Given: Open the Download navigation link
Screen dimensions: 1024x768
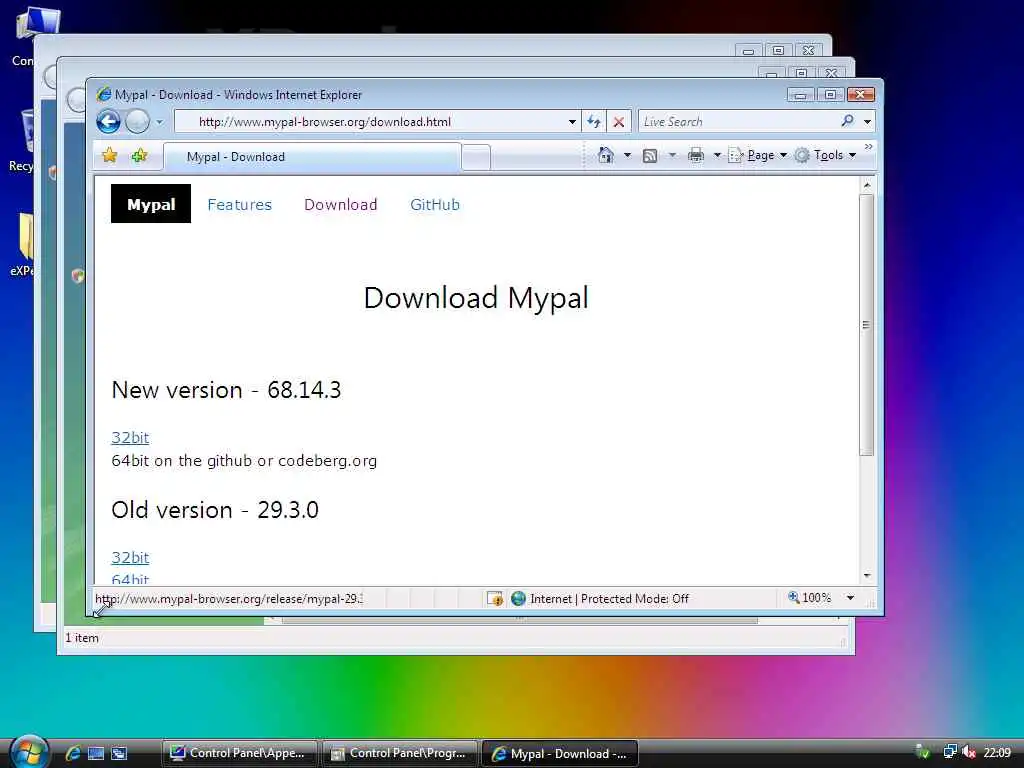Looking at the screenshot, I should pos(341,204).
